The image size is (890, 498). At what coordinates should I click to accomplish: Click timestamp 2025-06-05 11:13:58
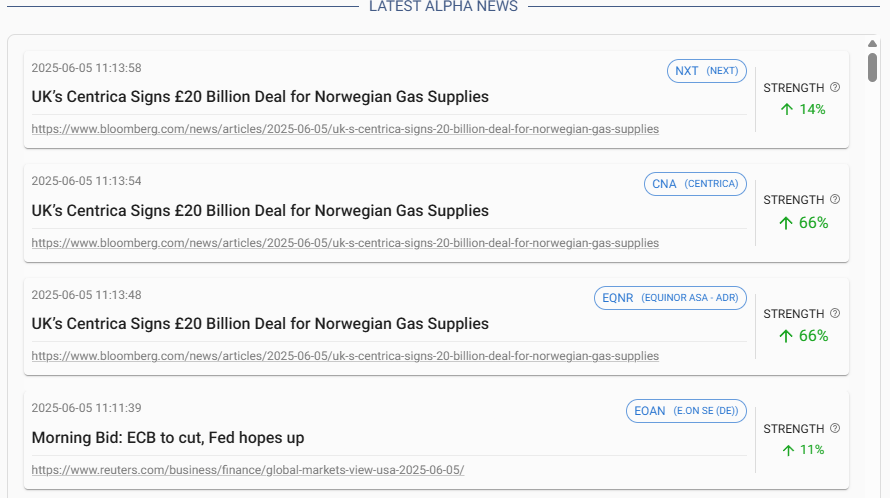[86, 68]
